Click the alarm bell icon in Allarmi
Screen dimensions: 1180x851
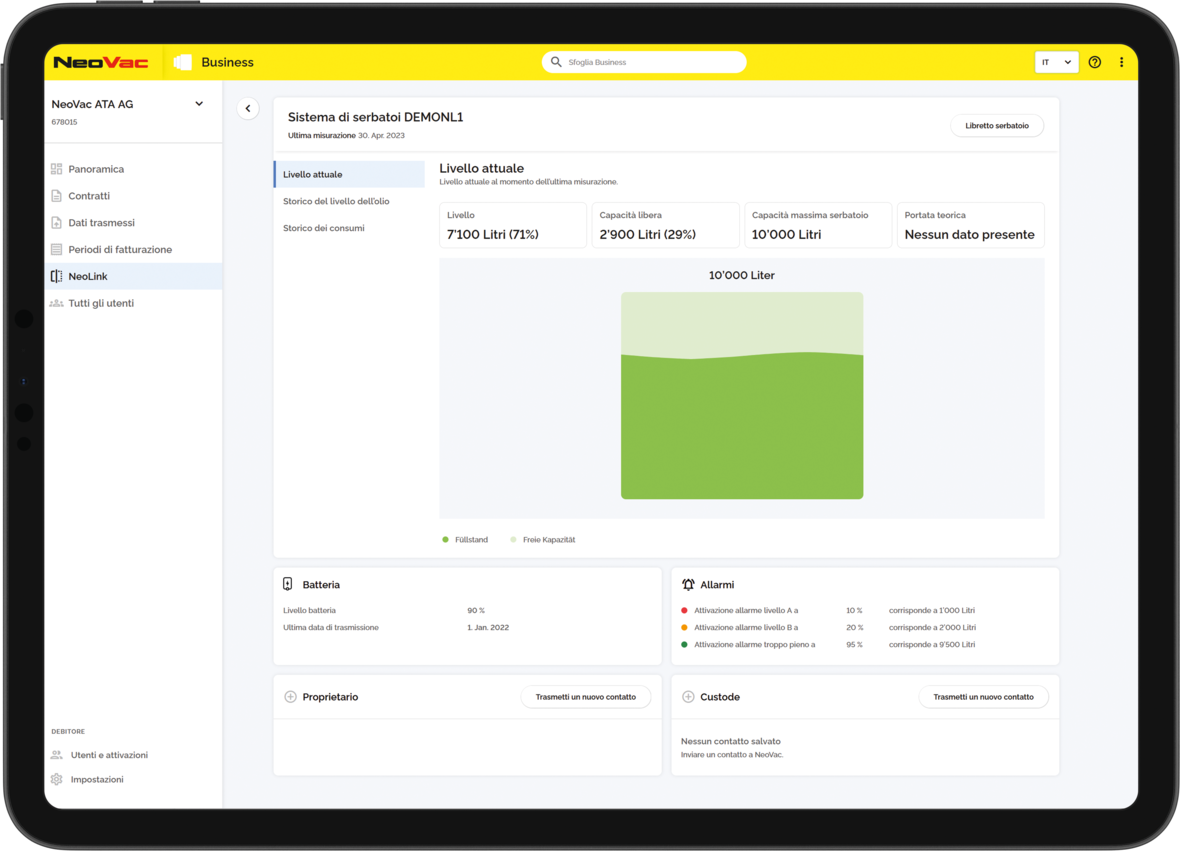[688, 584]
